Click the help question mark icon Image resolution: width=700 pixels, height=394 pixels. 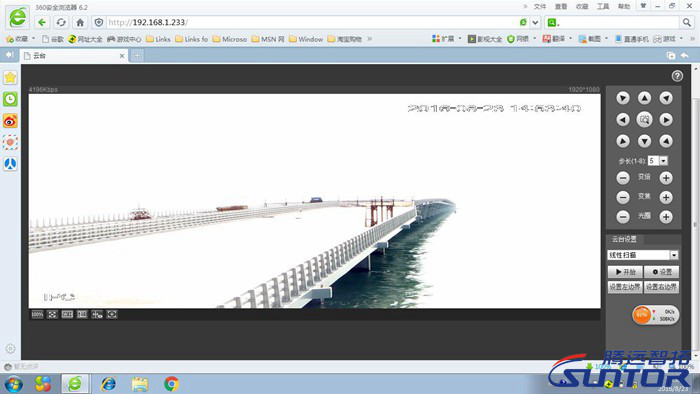(677, 76)
